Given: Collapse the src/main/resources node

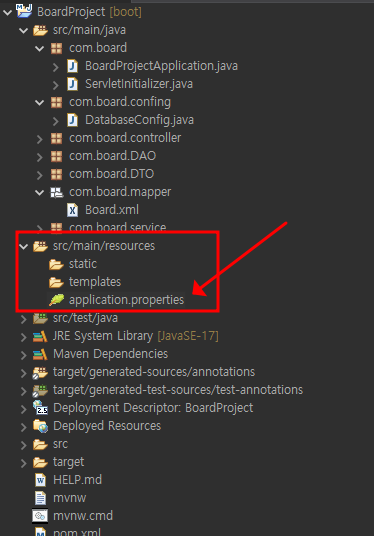Looking at the screenshot, I should tap(24, 246).
